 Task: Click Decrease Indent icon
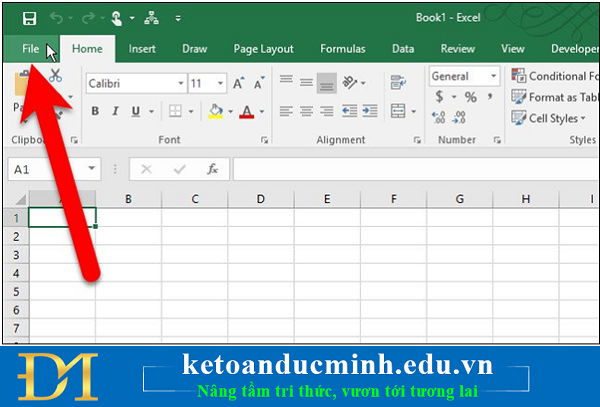tap(349, 111)
